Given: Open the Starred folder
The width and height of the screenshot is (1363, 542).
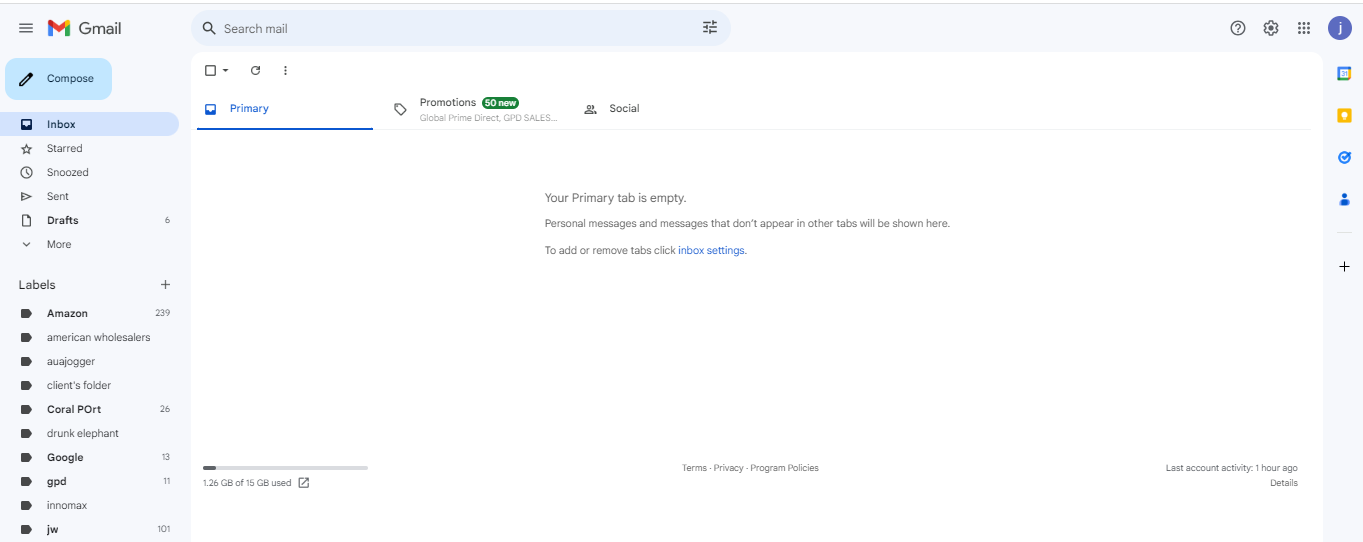Looking at the screenshot, I should tap(89, 148).
